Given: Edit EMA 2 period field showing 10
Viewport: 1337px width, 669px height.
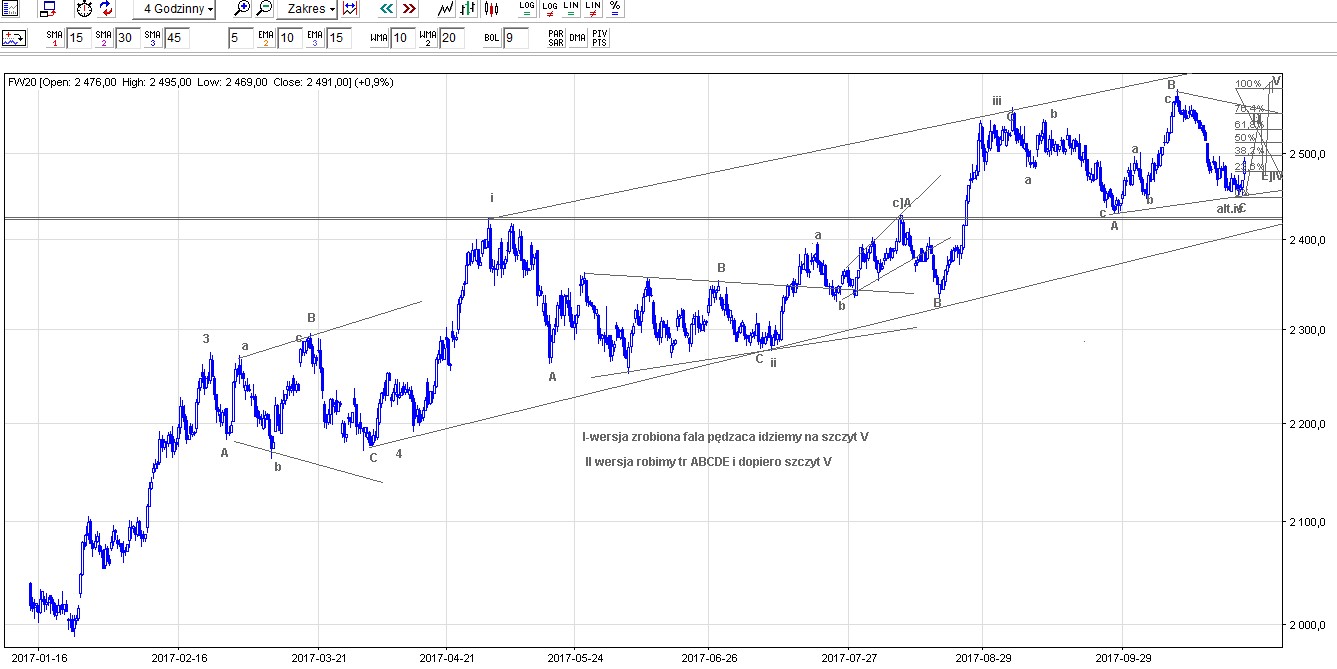Looking at the screenshot, I should (x=289, y=38).
